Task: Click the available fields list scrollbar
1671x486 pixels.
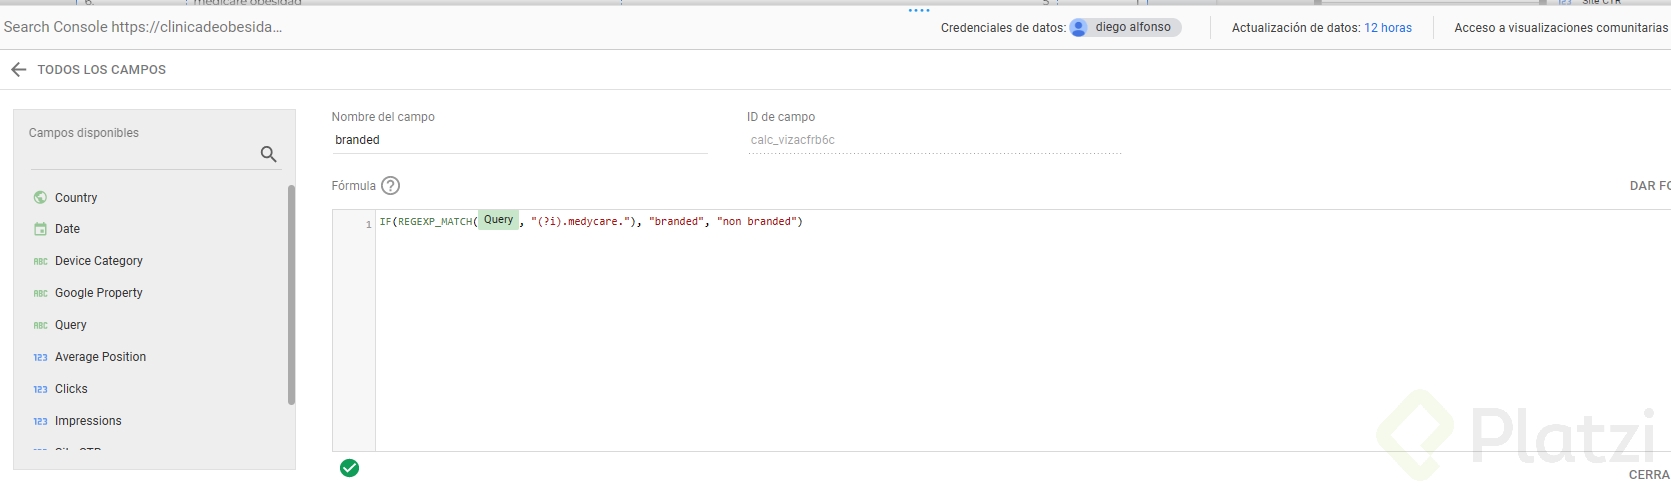Action: [291, 295]
